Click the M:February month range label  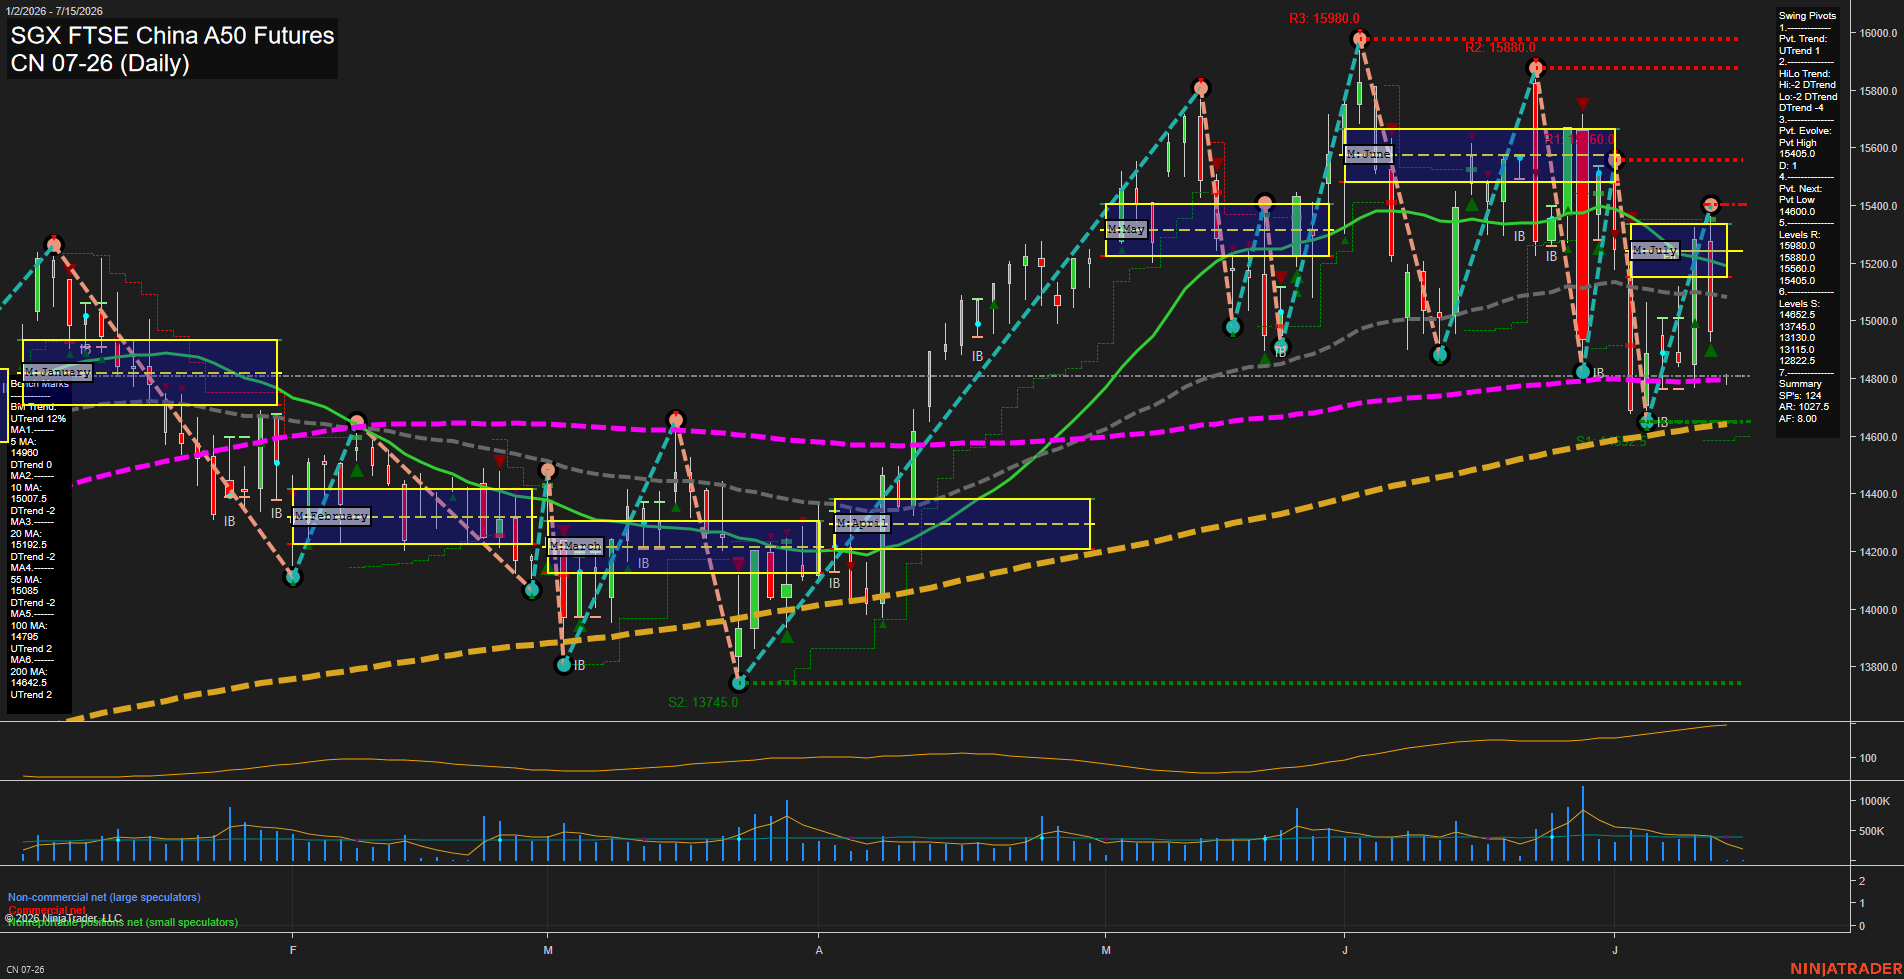pos(331,516)
